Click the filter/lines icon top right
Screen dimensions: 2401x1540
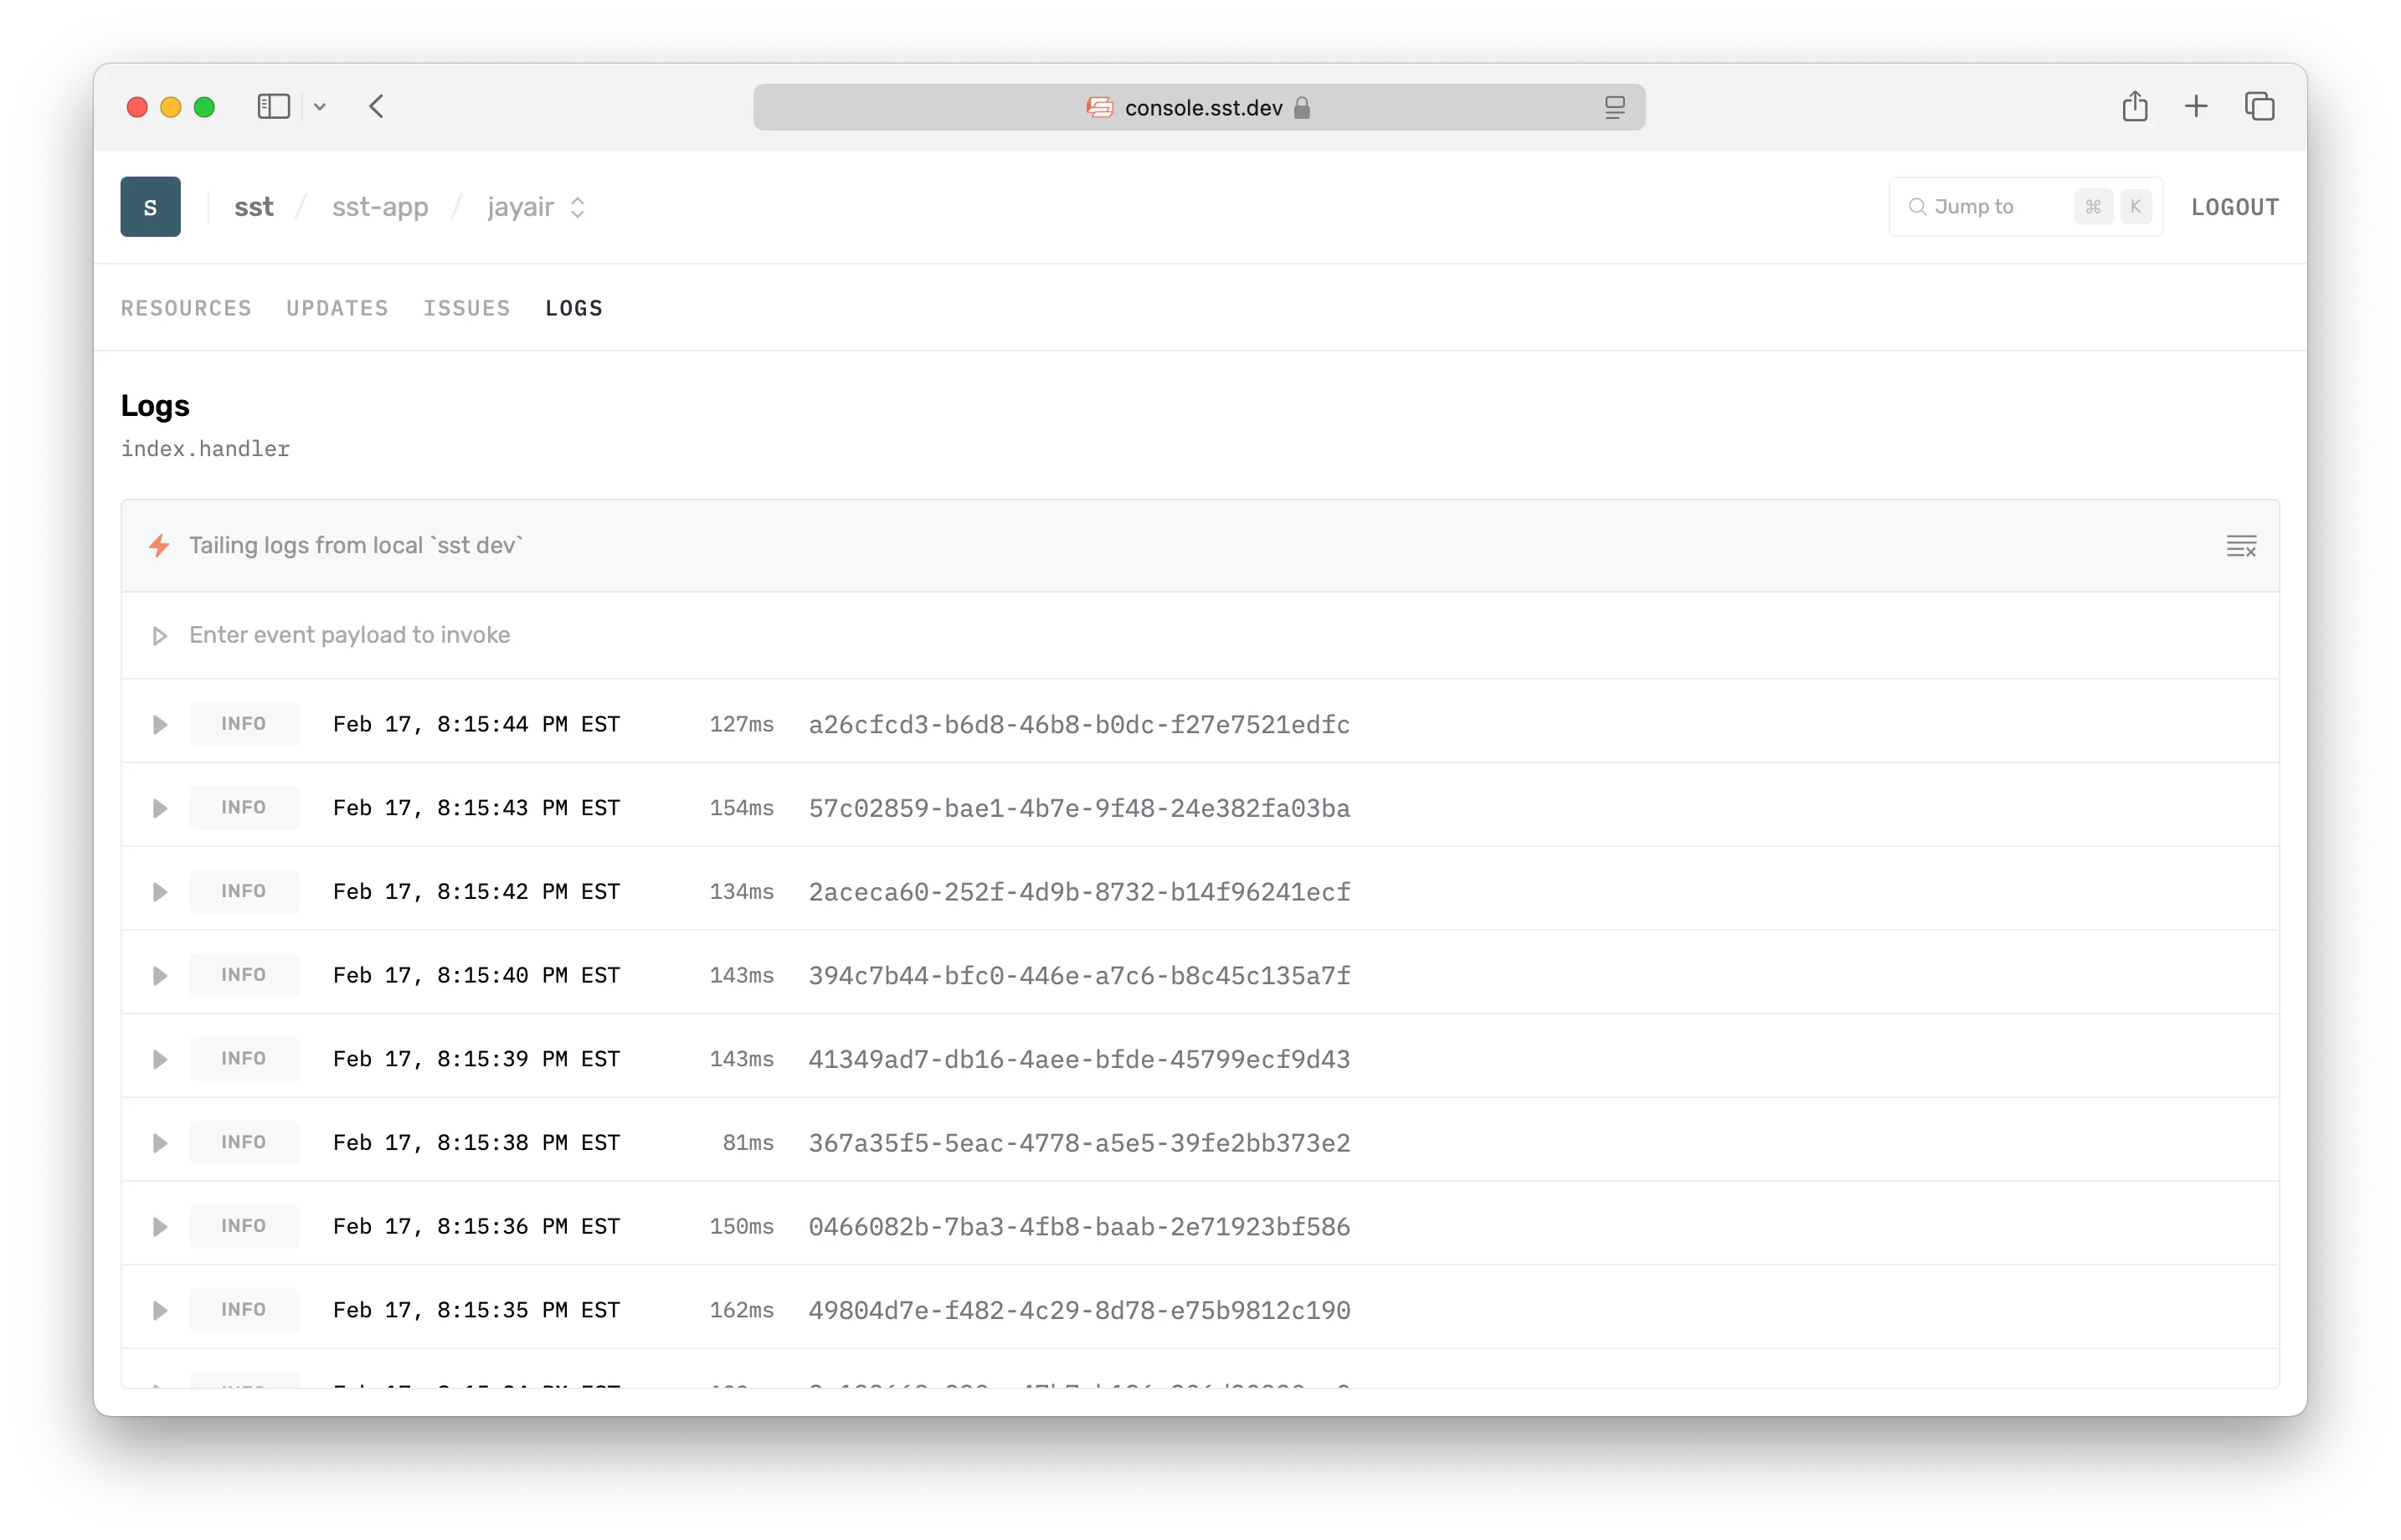[2242, 546]
